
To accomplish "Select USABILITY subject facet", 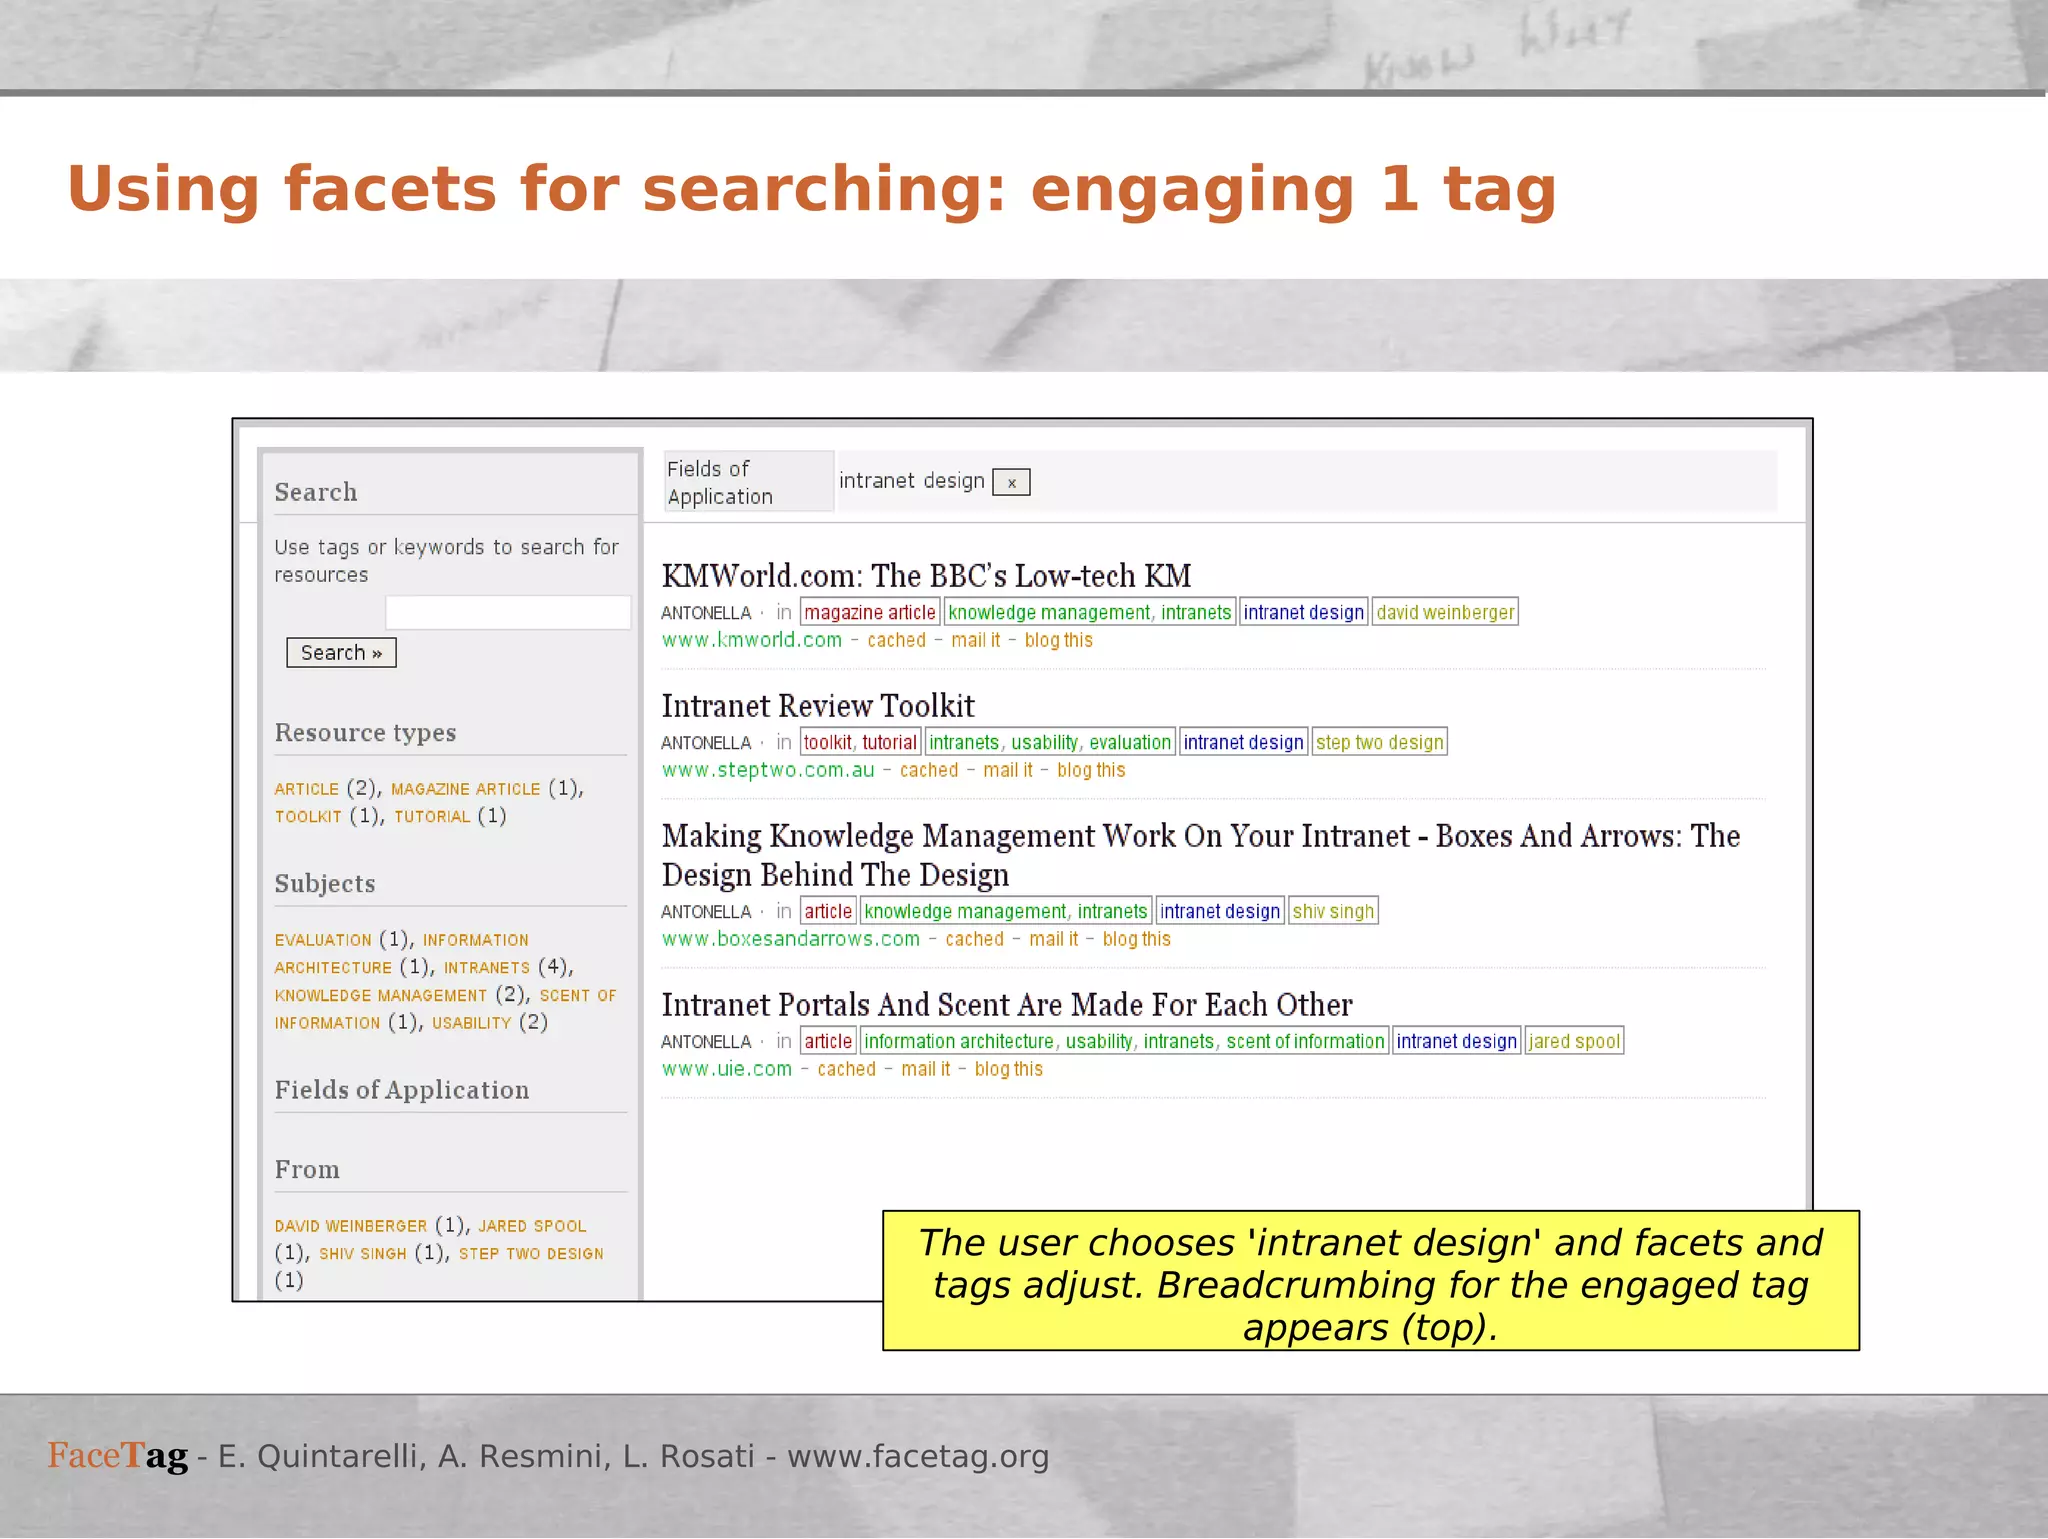I will pyautogui.click(x=471, y=1023).
